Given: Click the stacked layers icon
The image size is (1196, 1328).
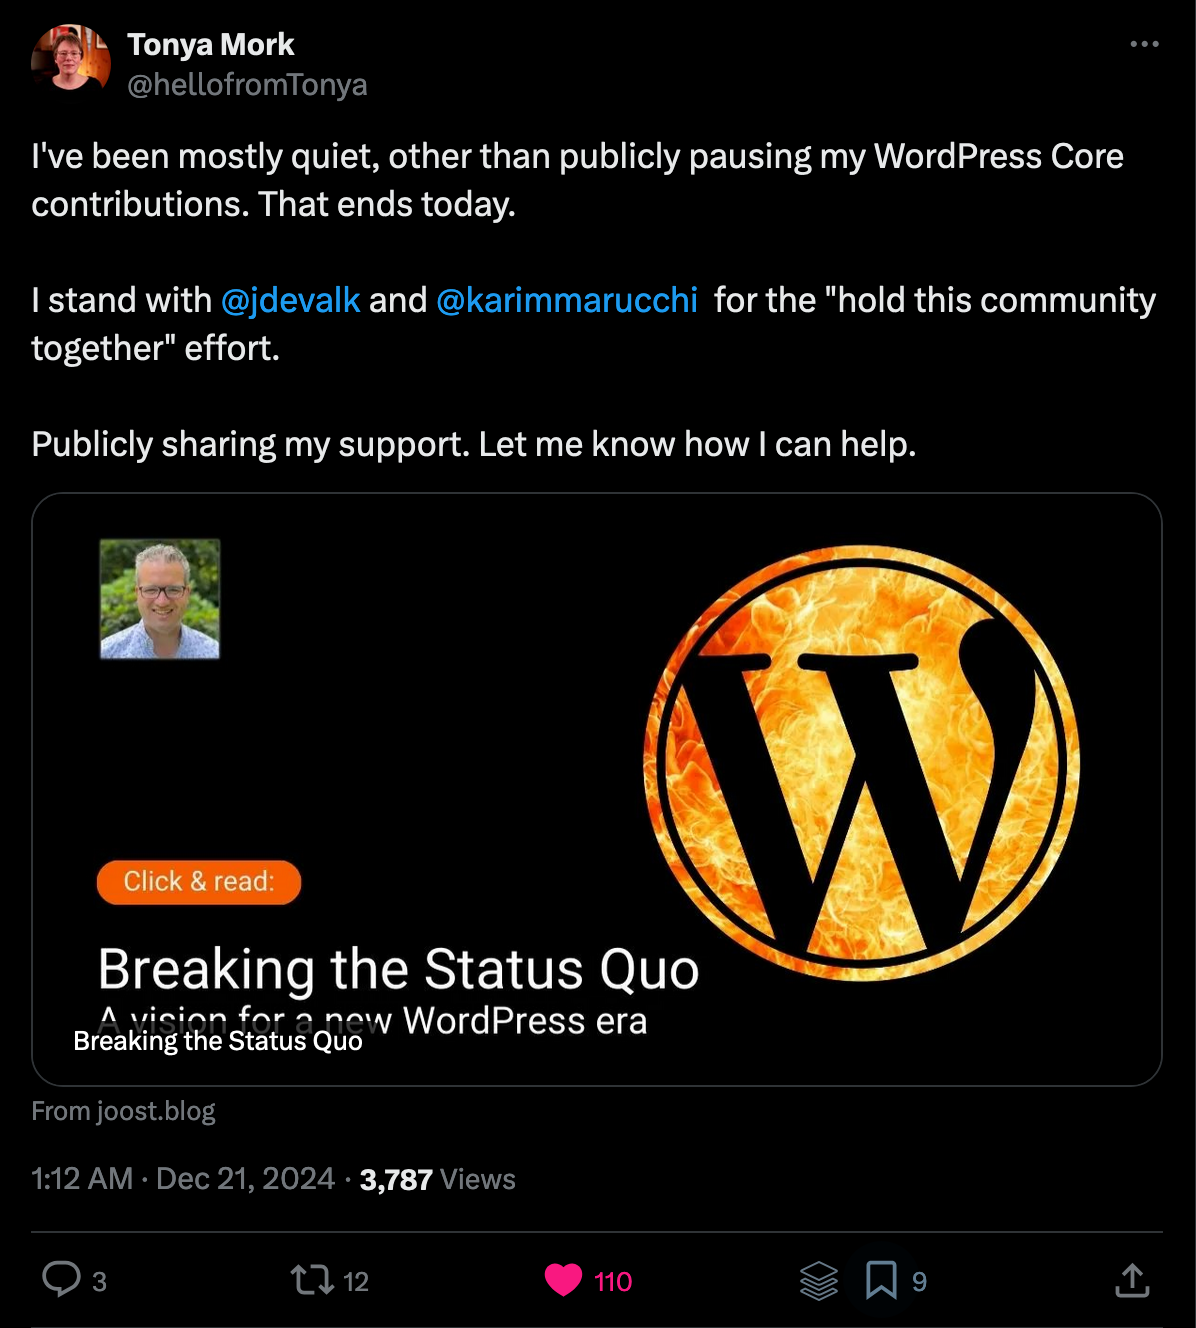Looking at the screenshot, I should click(x=819, y=1281).
